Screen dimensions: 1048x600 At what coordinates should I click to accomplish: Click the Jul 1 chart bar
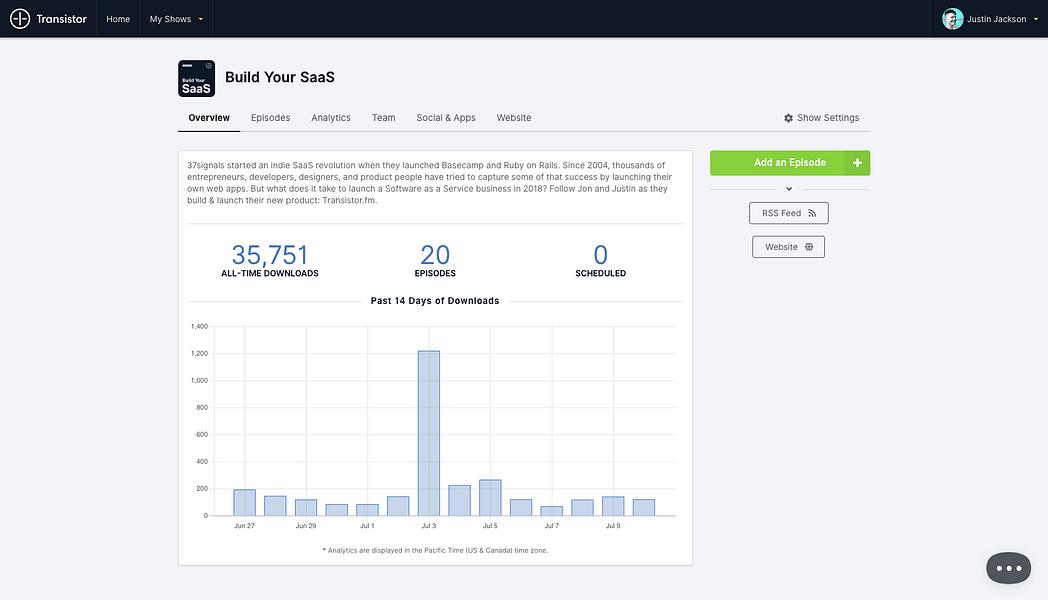point(368,510)
